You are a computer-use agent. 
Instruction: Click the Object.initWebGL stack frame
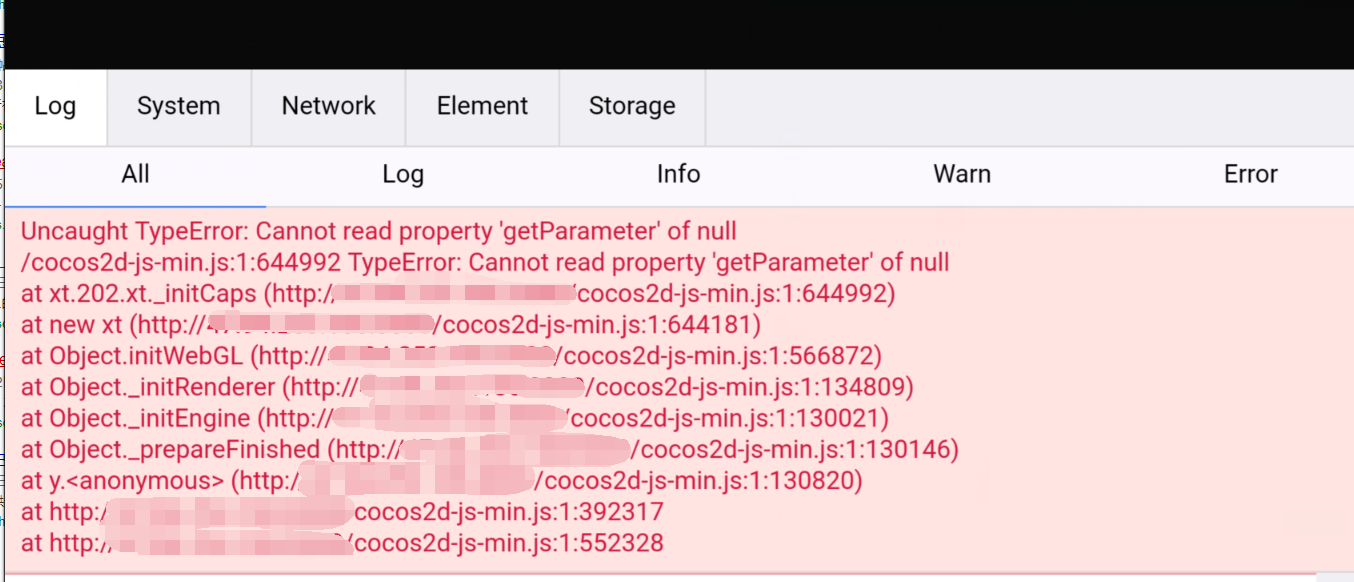450,356
